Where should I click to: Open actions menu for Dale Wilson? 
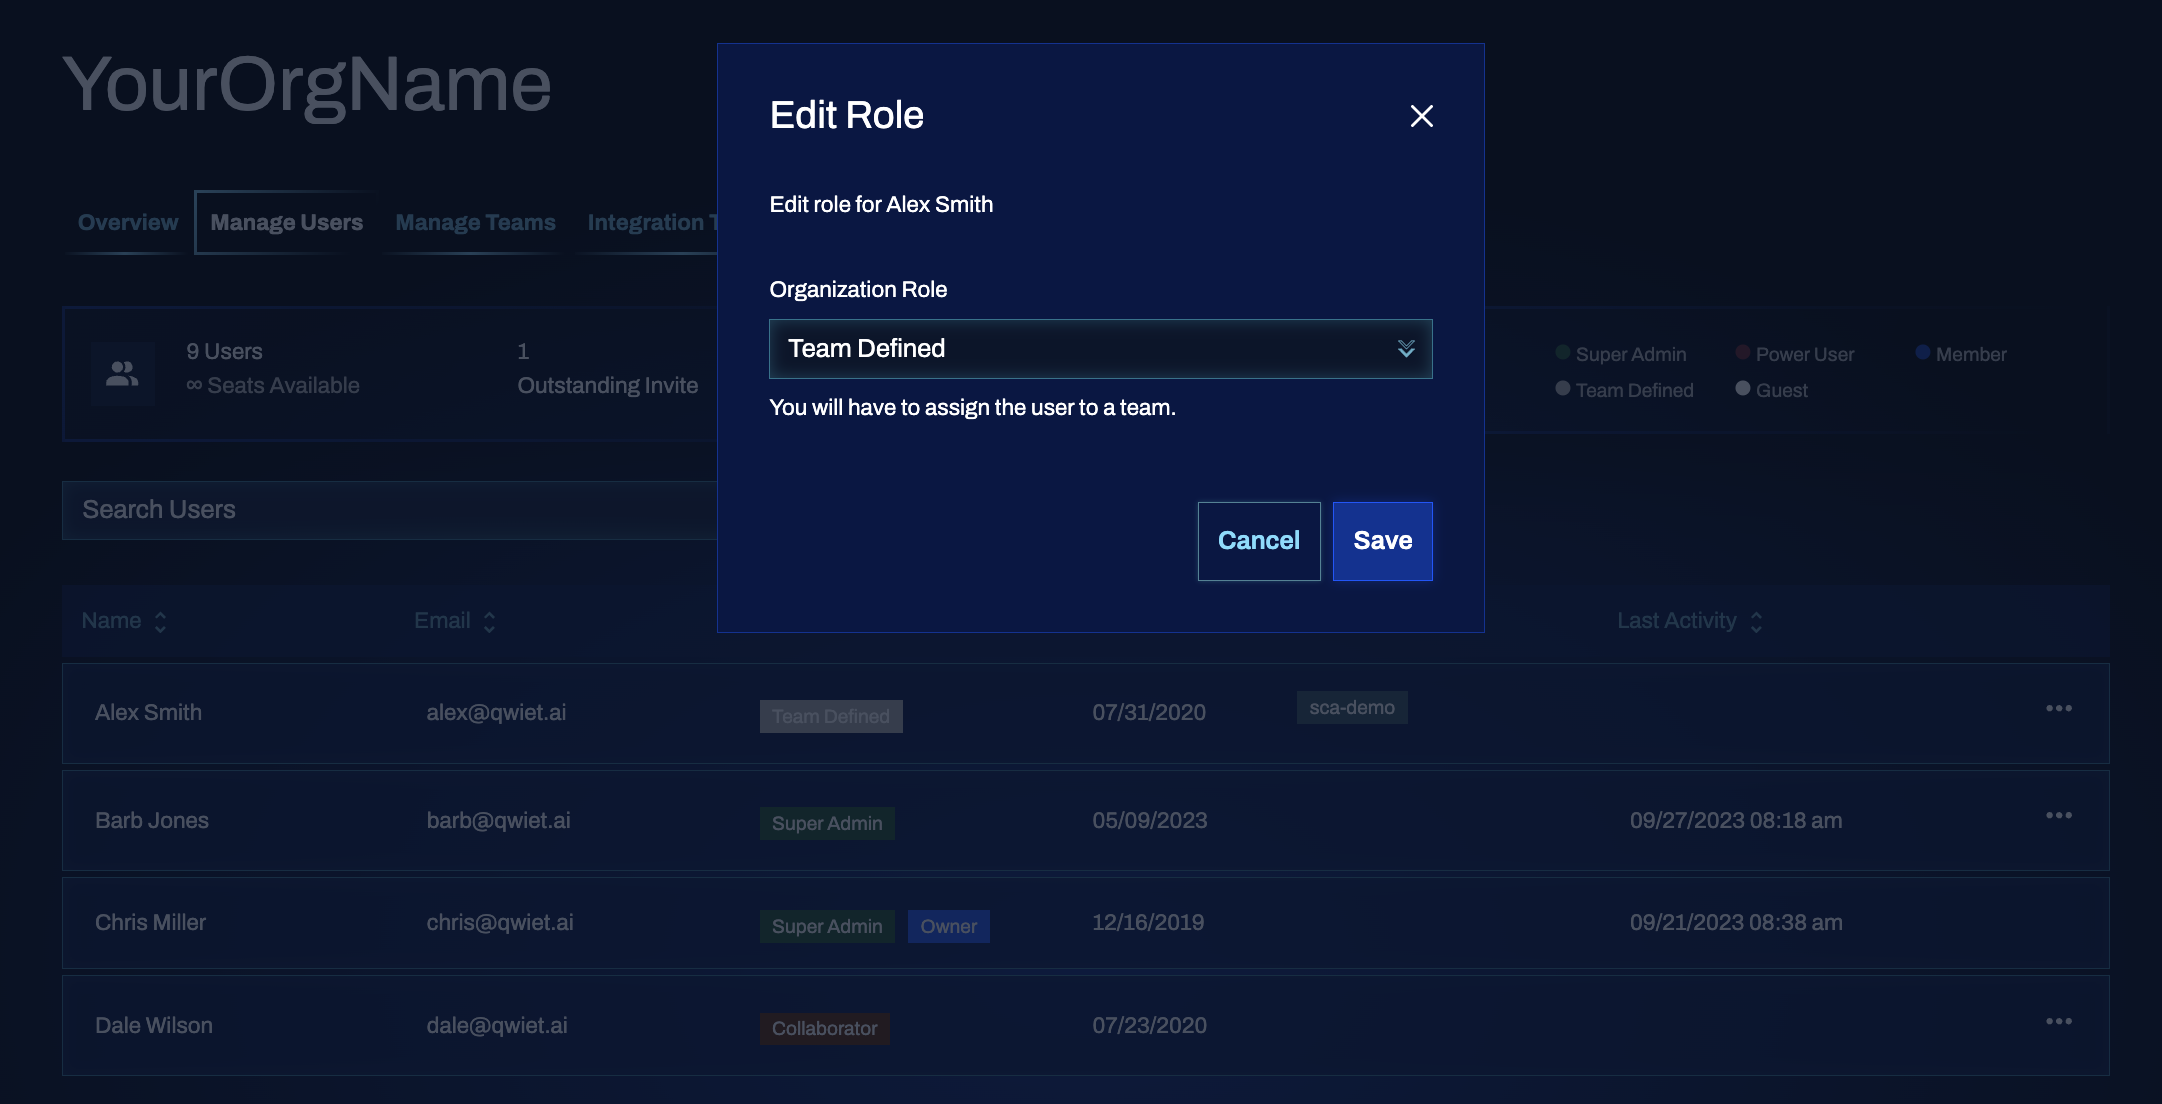click(x=2059, y=1021)
